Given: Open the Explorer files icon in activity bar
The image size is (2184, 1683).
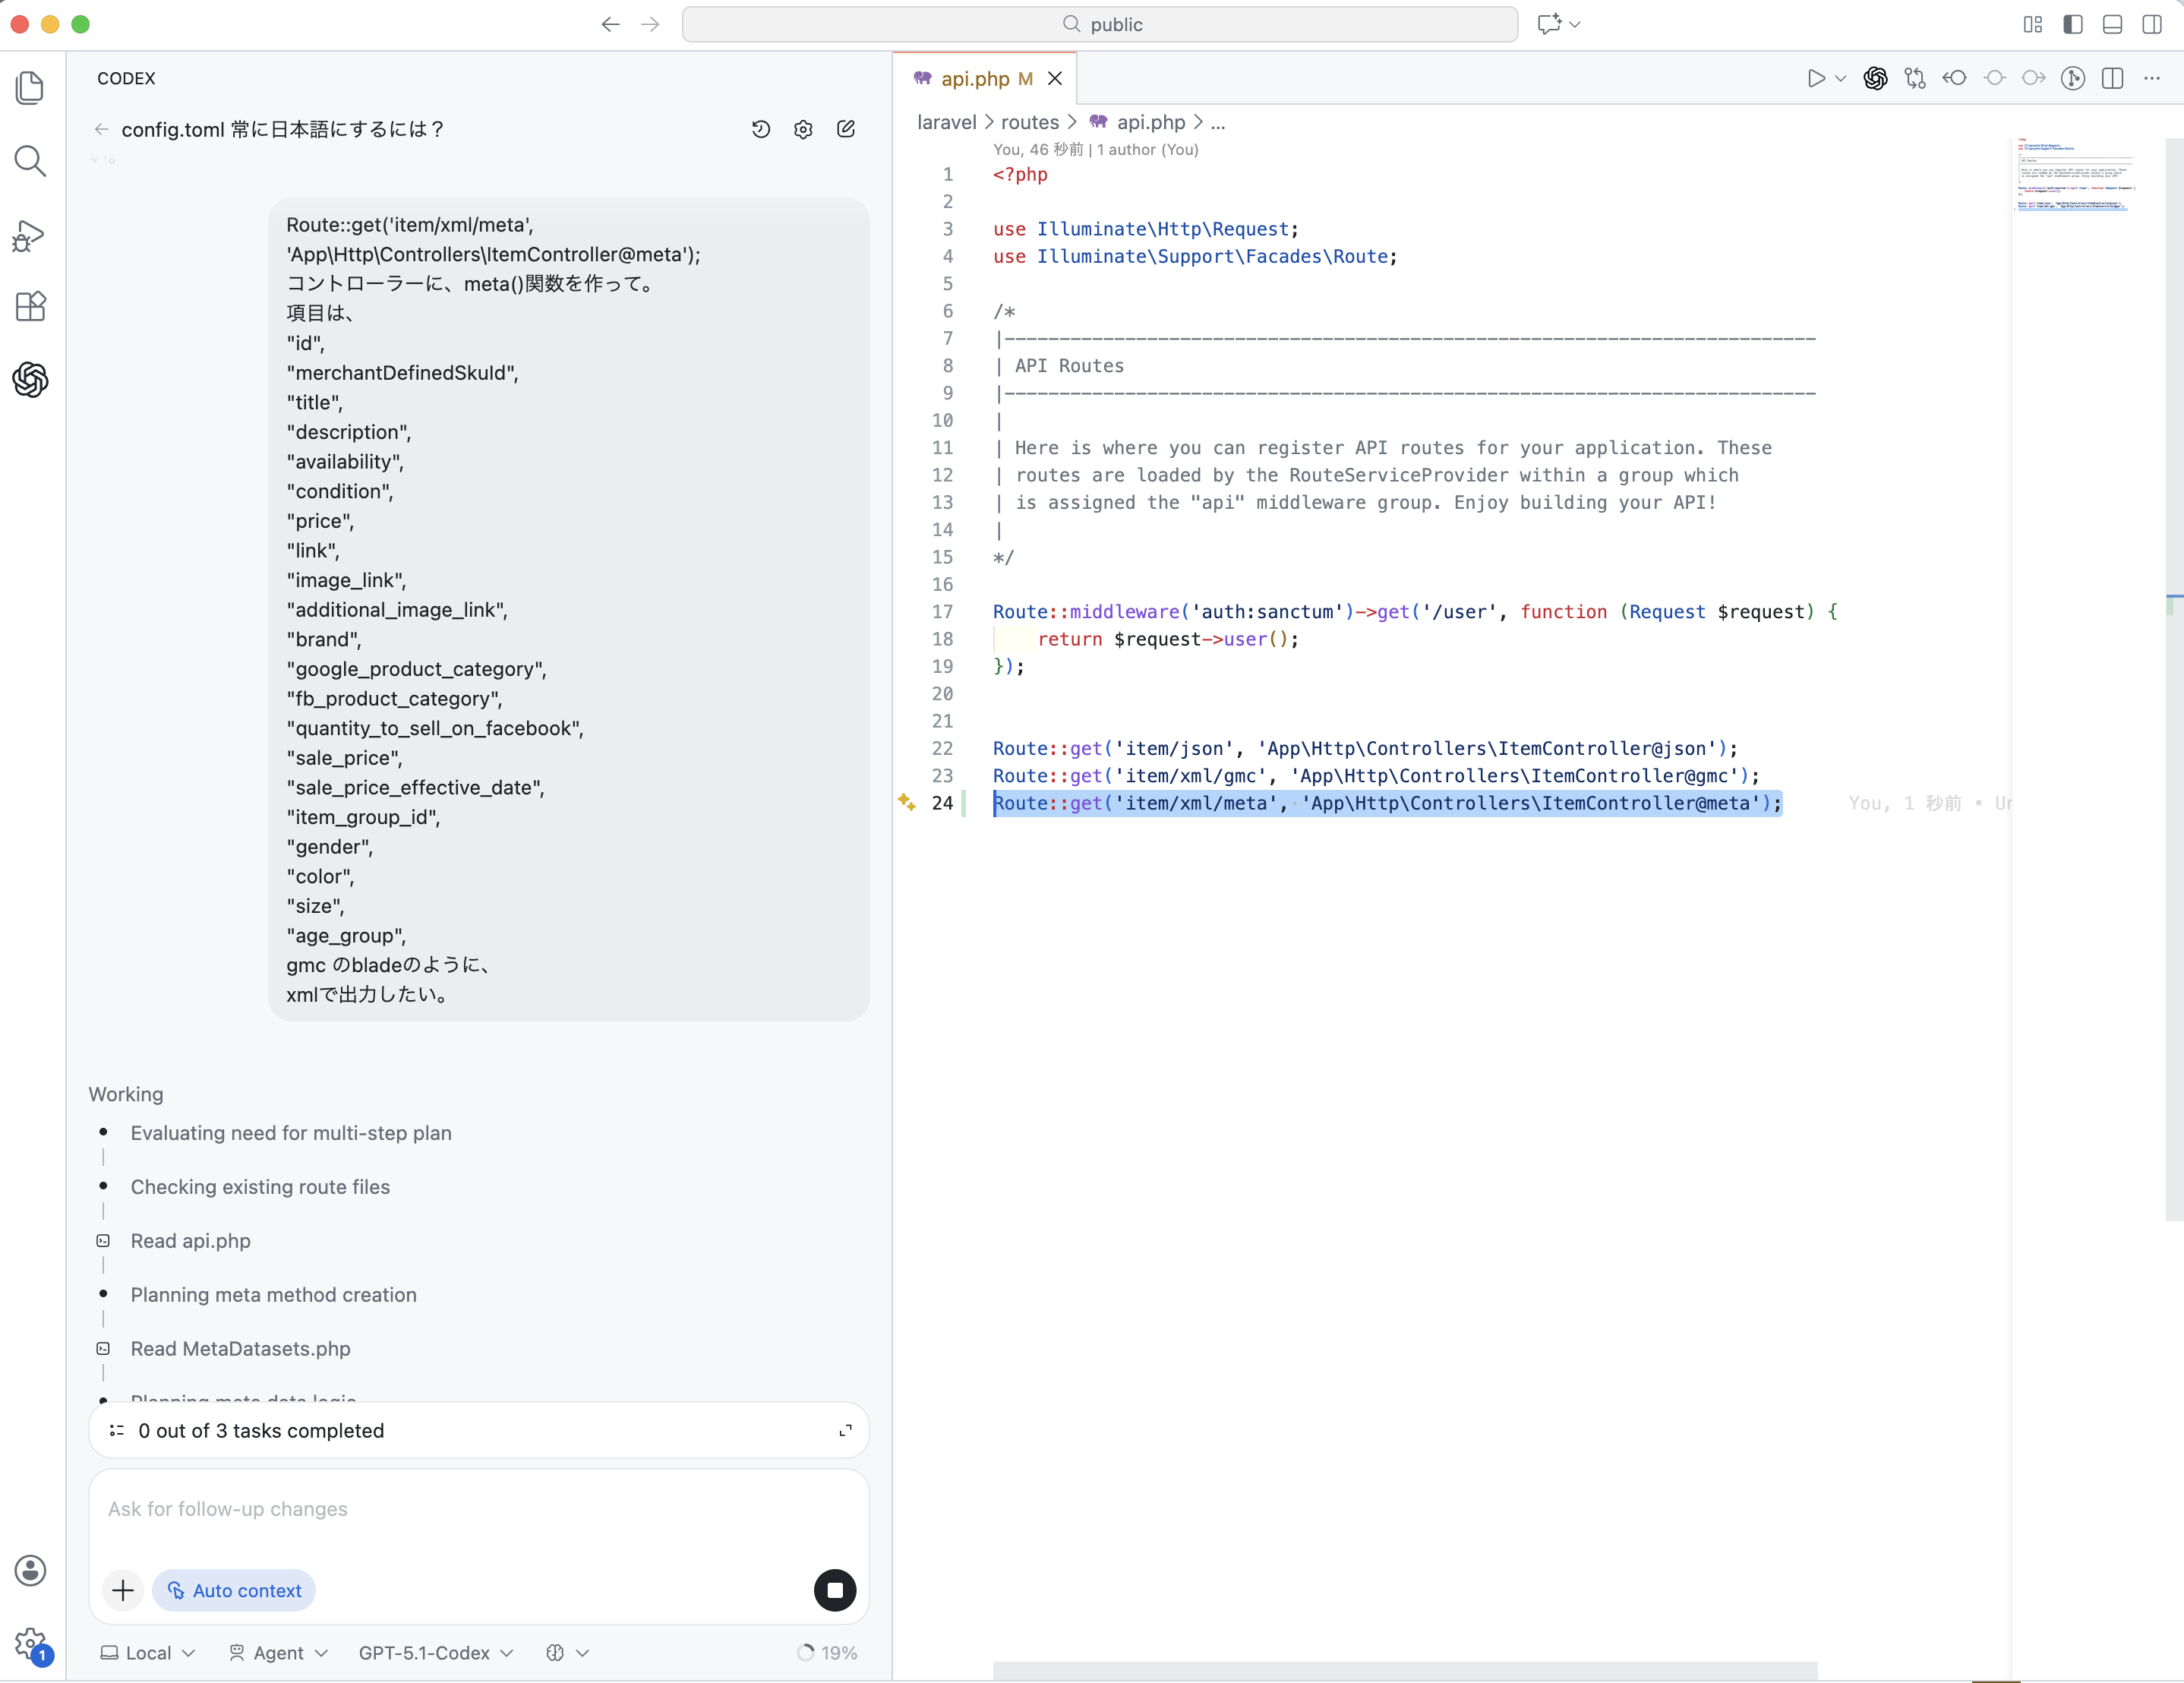Looking at the screenshot, I should pos(30,88).
